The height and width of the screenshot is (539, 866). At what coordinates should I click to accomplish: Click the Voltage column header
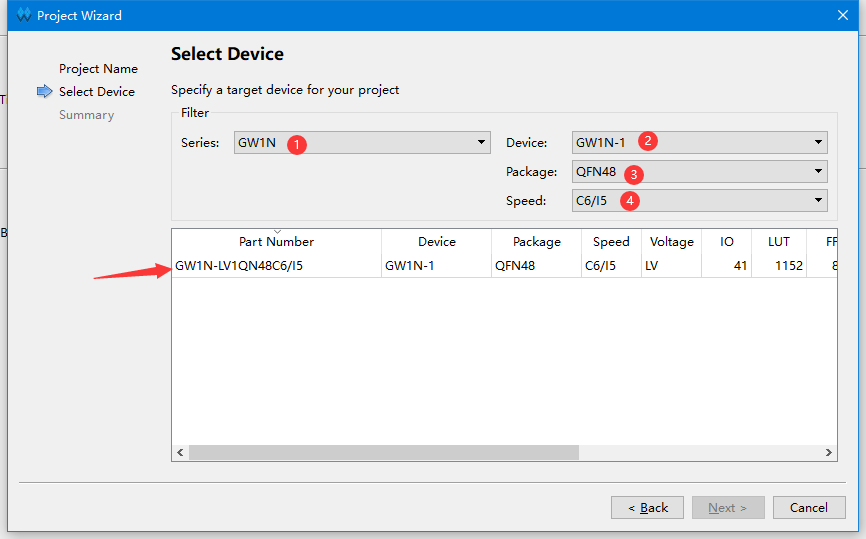tap(672, 241)
